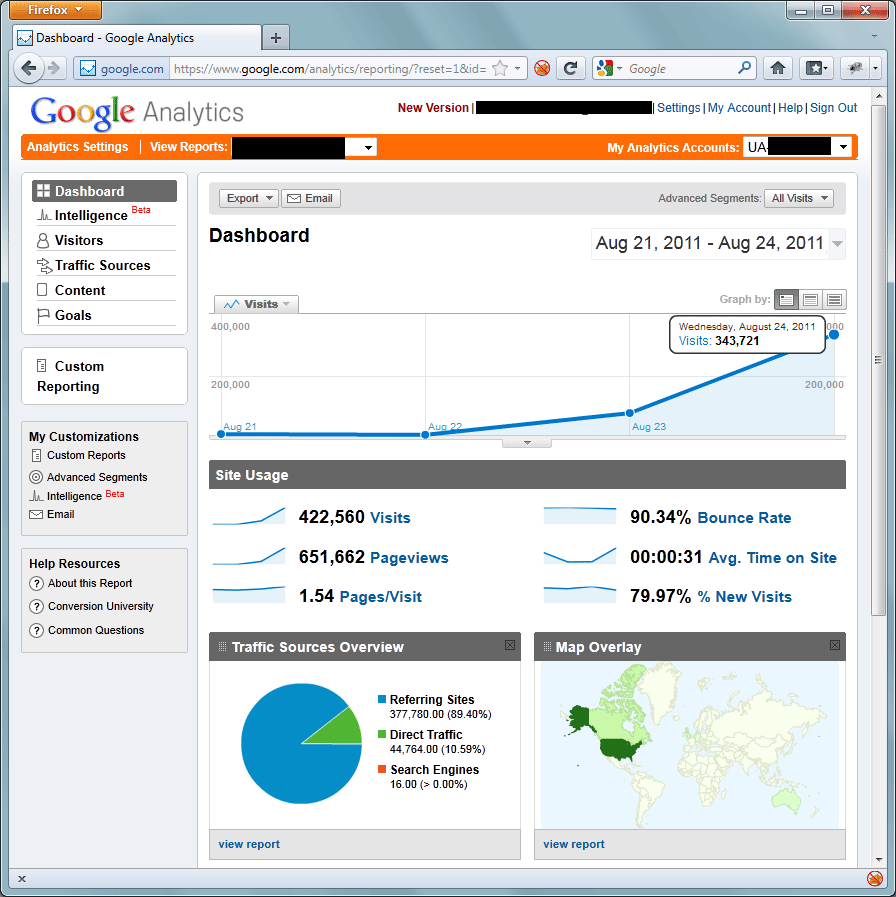This screenshot has height=897, width=896.
Task: Click the Reload page icon
Action: click(x=570, y=69)
